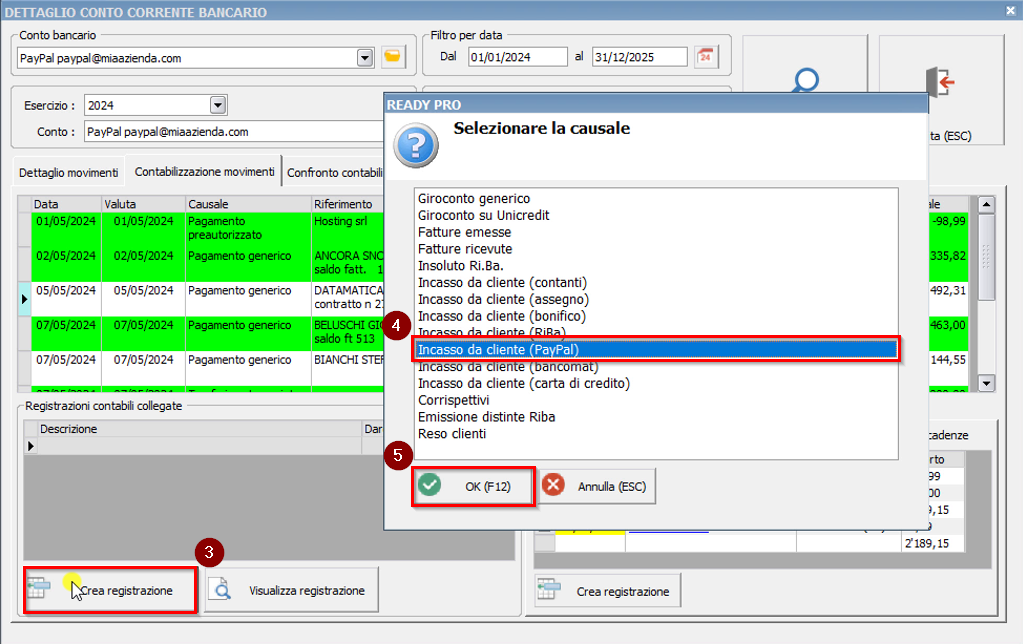Viewport: 1023px width, 644px height.
Task: Click the Valuta column header
Action: pyautogui.click(x=144, y=204)
